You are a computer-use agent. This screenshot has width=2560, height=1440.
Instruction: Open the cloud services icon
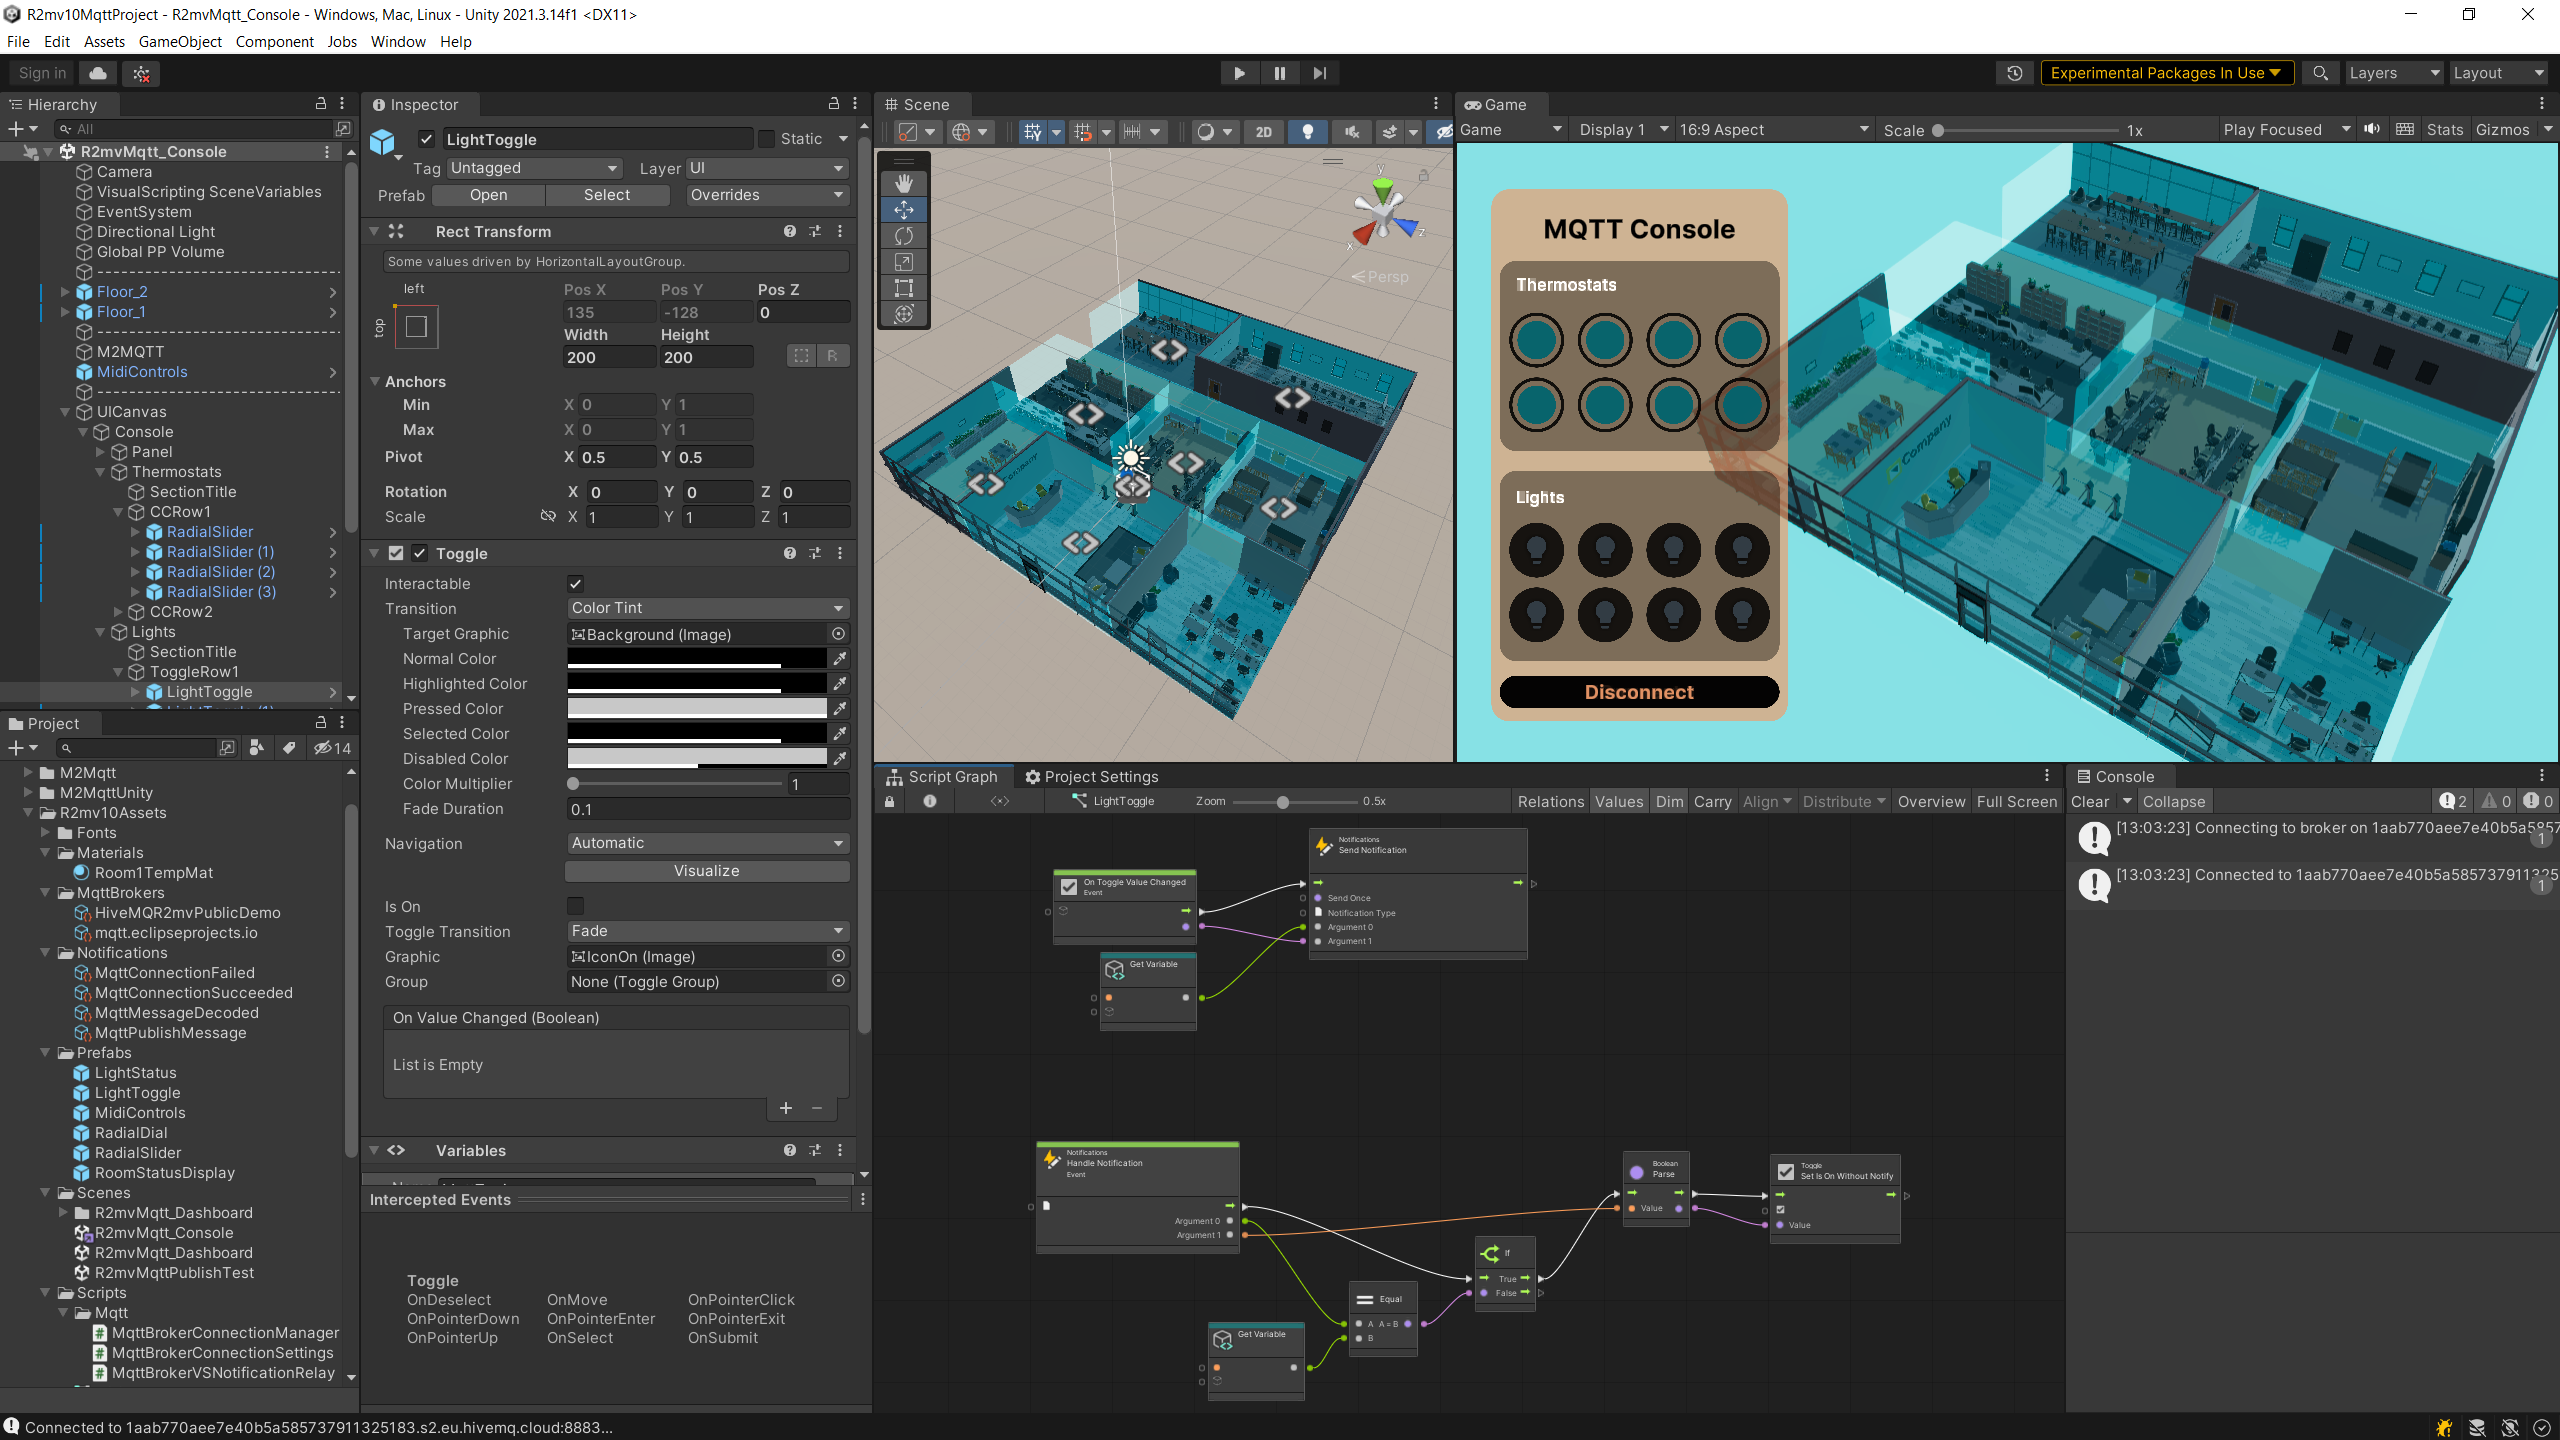click(x=98, y=73)
